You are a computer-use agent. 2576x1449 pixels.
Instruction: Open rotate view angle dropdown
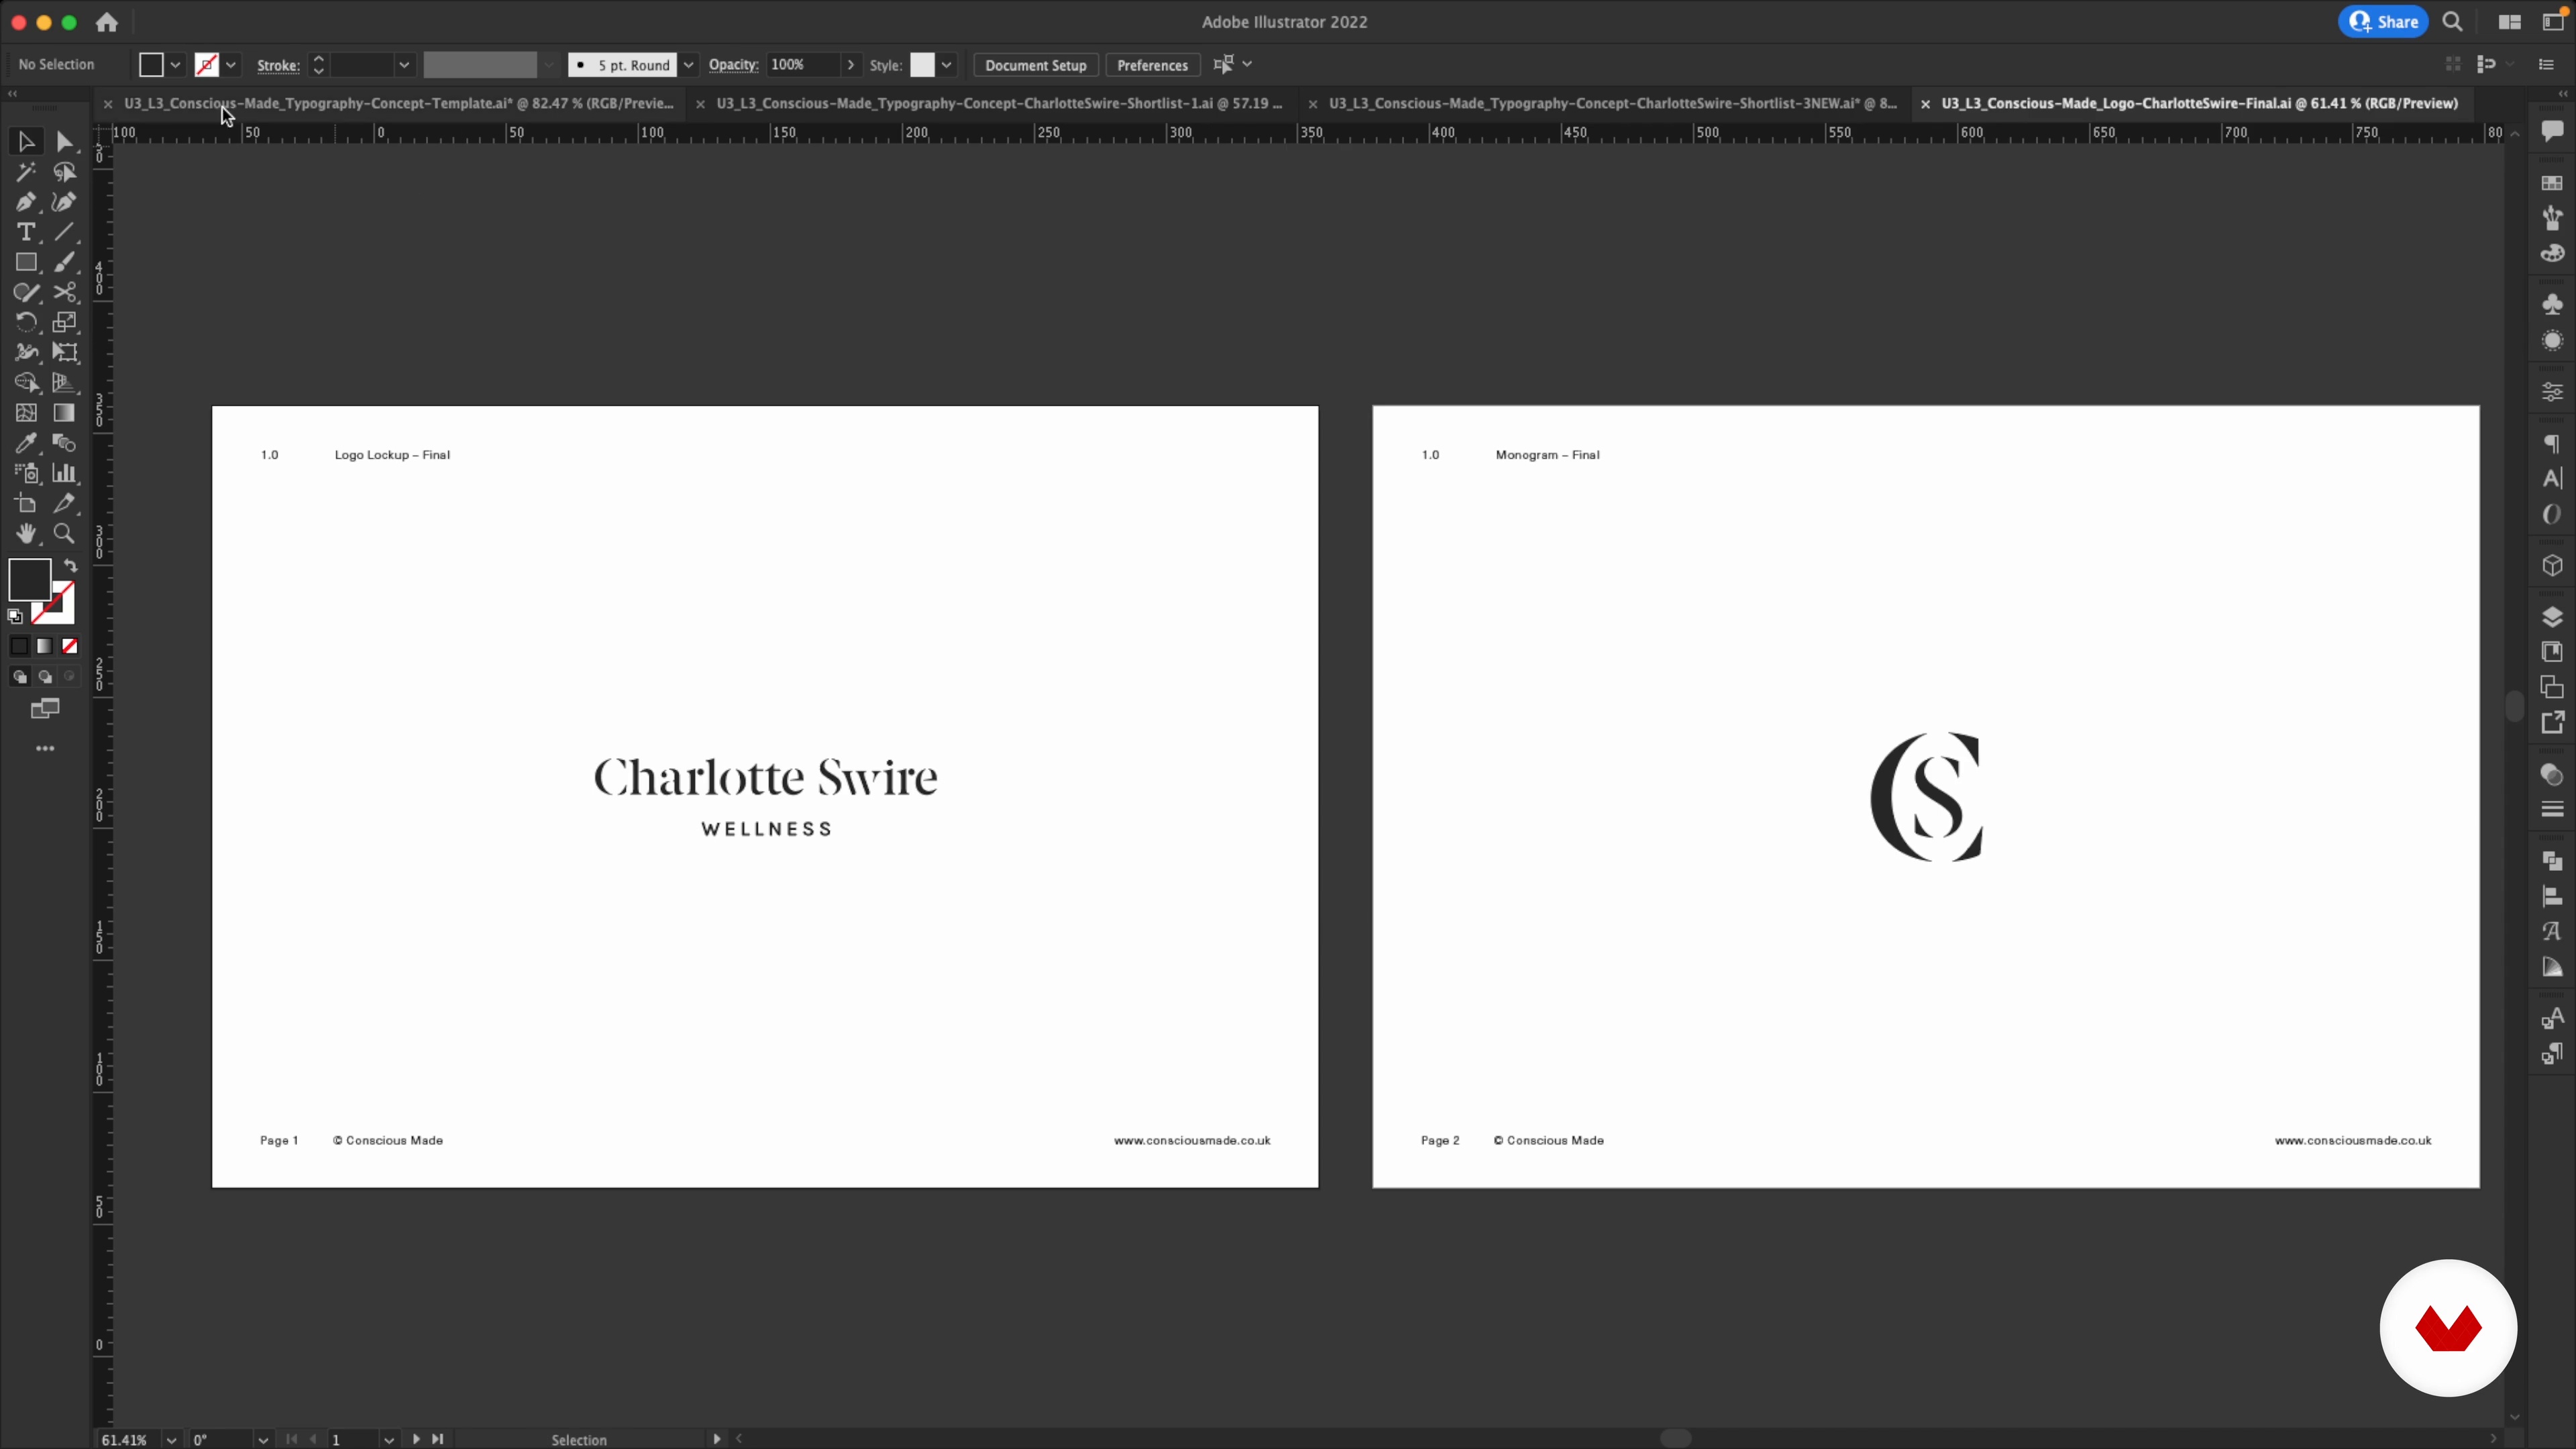click(x=263, y=1440)
